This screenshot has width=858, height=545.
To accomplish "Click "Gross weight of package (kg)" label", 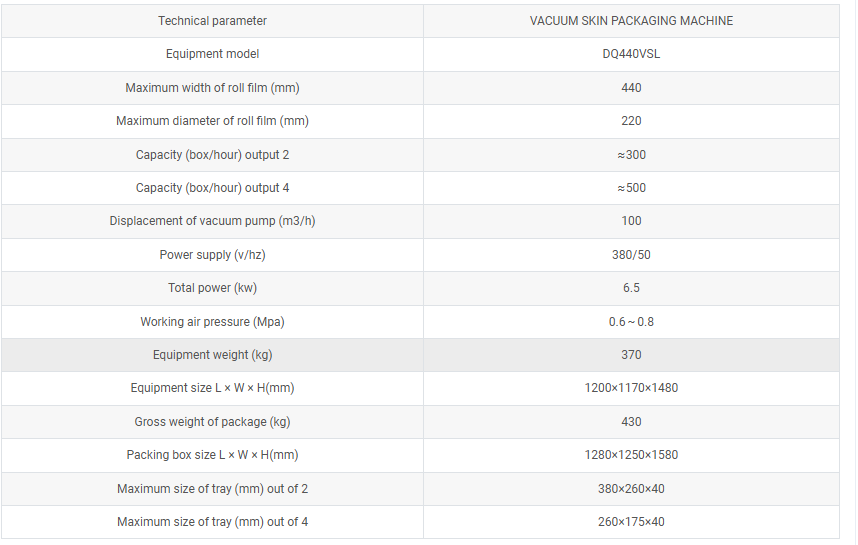I will pyautogui.click(x=212, y=422).
